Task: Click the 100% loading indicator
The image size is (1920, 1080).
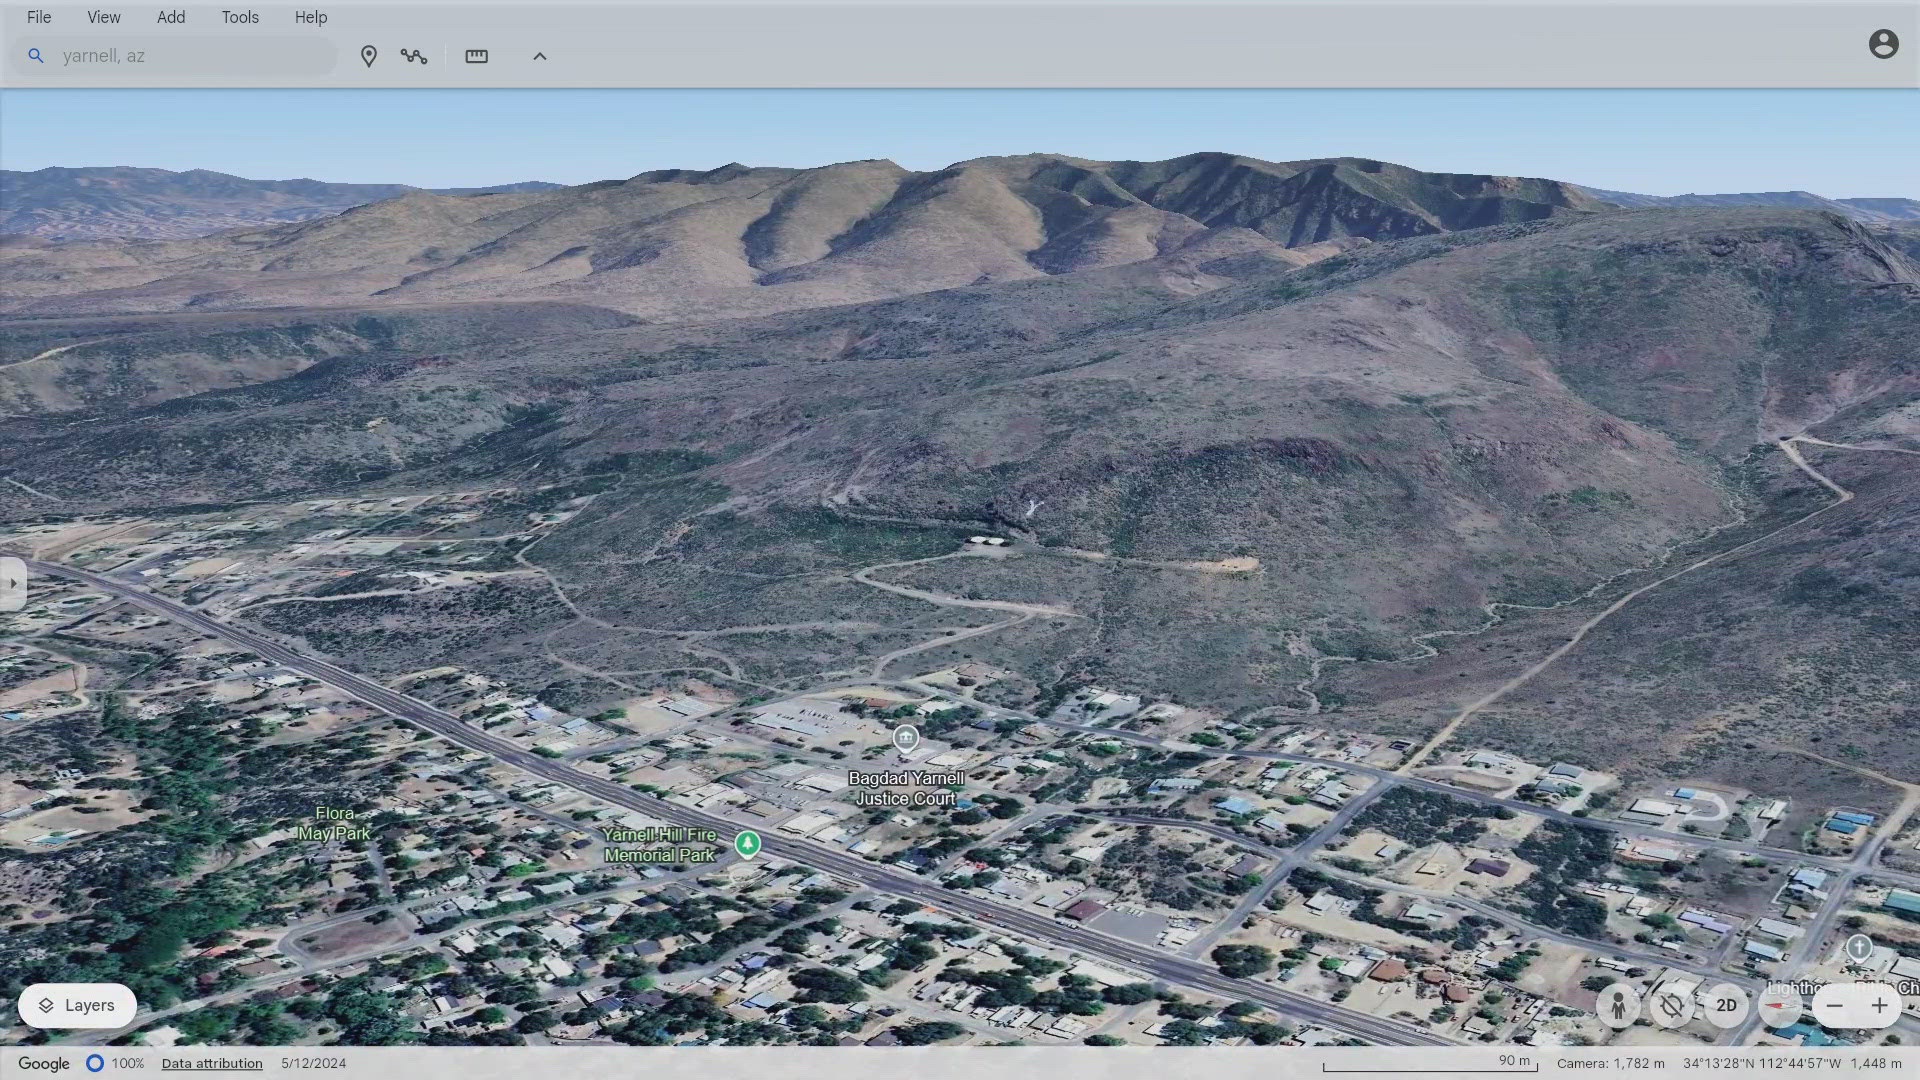Action: [115, 1063]
